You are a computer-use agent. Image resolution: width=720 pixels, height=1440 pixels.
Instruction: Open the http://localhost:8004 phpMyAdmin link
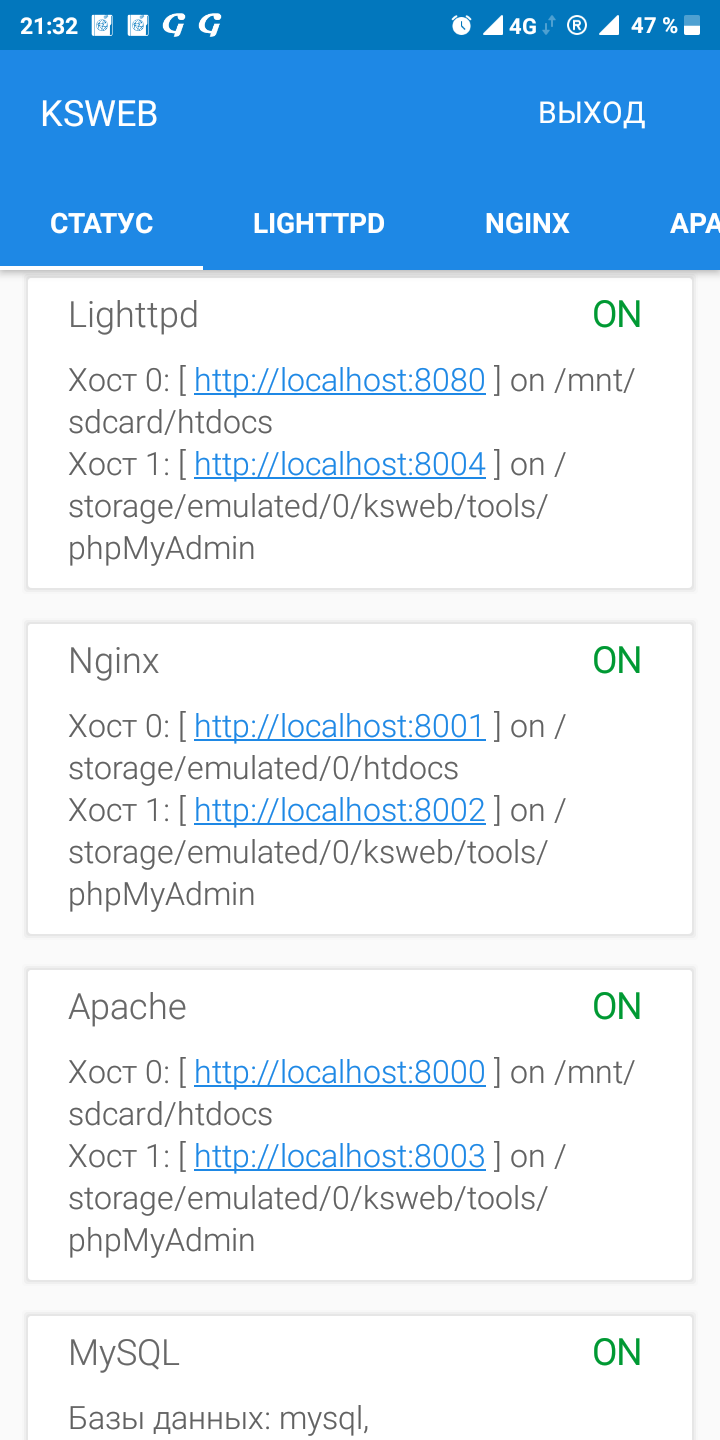tap(339, 464)
